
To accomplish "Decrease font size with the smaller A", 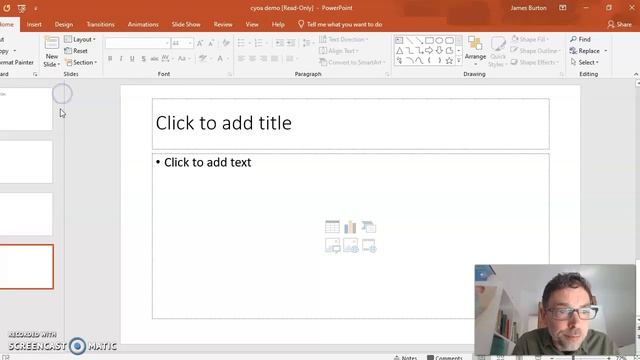I will (x=211, y=43).
